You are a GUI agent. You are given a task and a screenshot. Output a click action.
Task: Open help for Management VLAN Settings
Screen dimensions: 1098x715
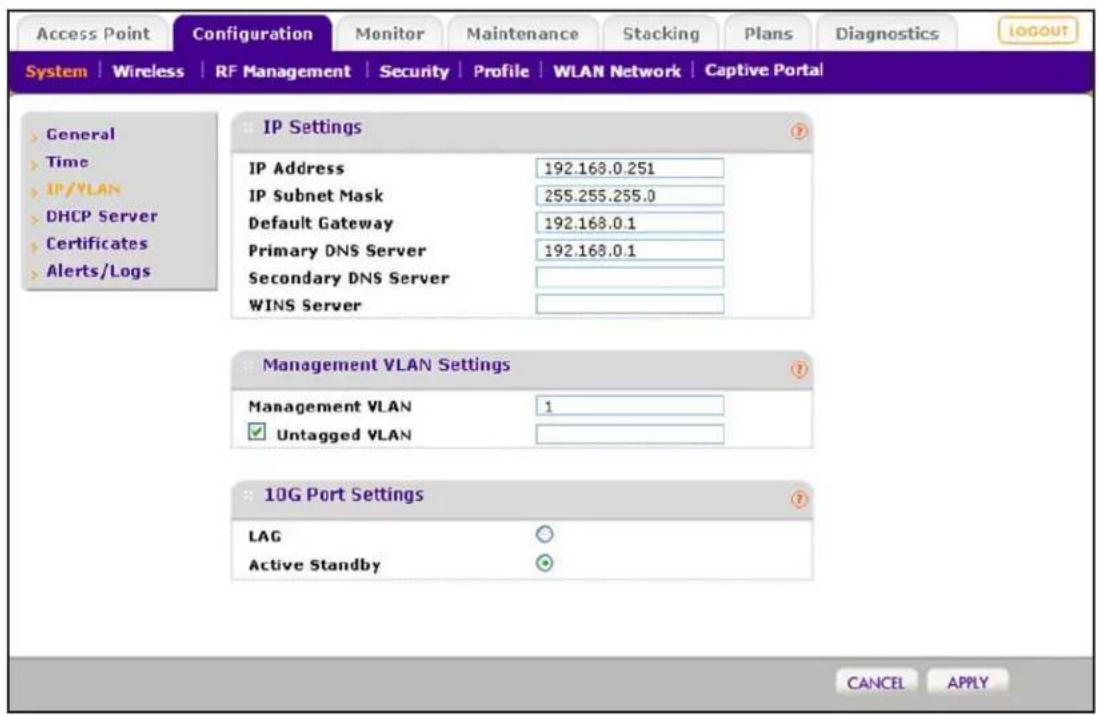tap(799, 369)
